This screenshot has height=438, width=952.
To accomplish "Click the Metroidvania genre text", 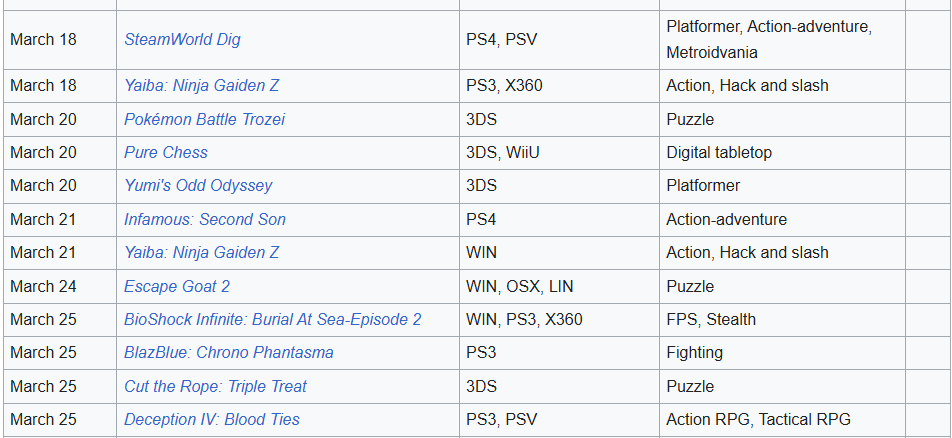I will point(712,52).
